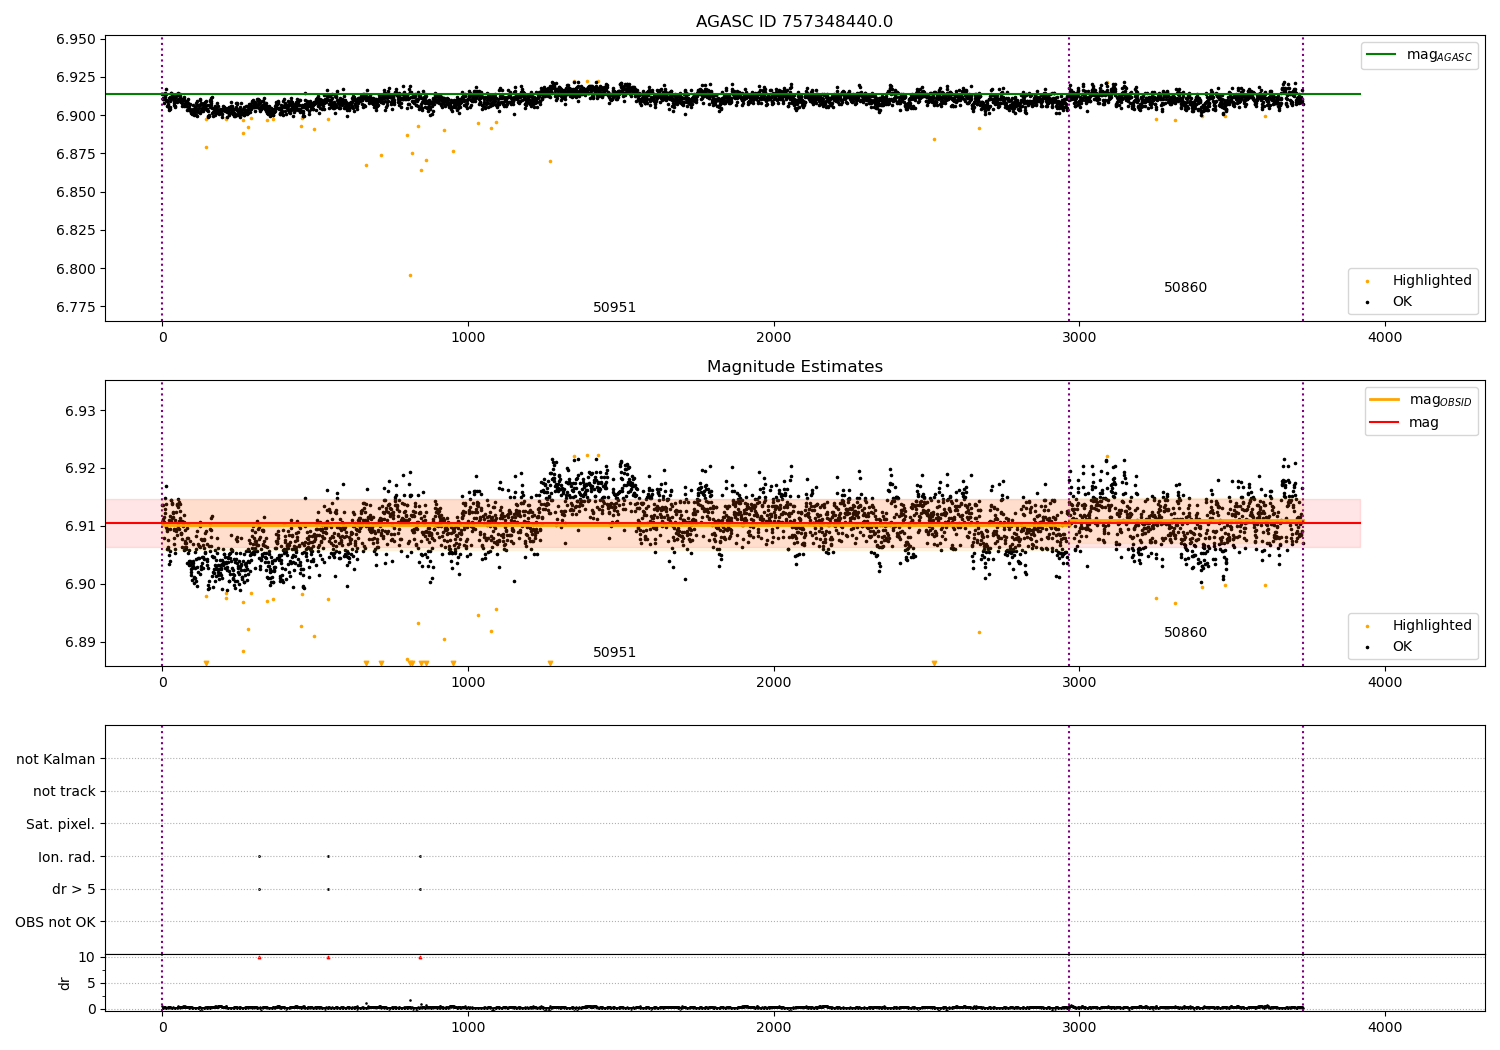The height and width of the screenshot is (1050, 1500).
Task: Click the 'Sat. pixel.' row label
Action: pos(61,824)
